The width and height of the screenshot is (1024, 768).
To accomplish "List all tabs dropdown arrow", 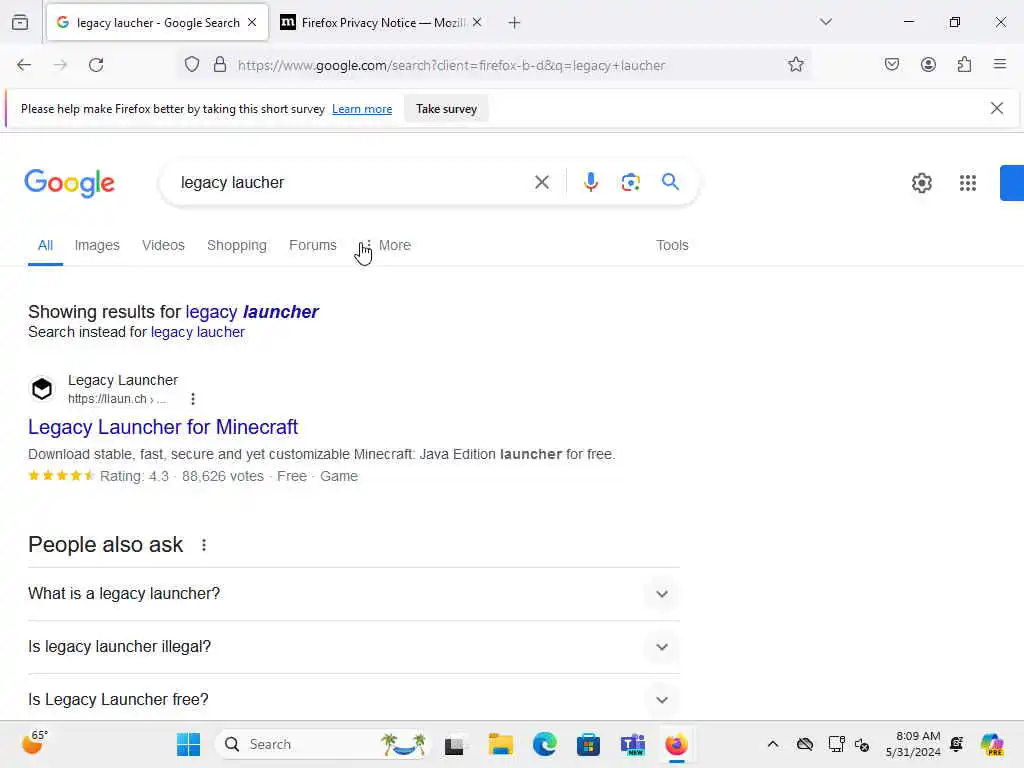I will click(825, 22).
